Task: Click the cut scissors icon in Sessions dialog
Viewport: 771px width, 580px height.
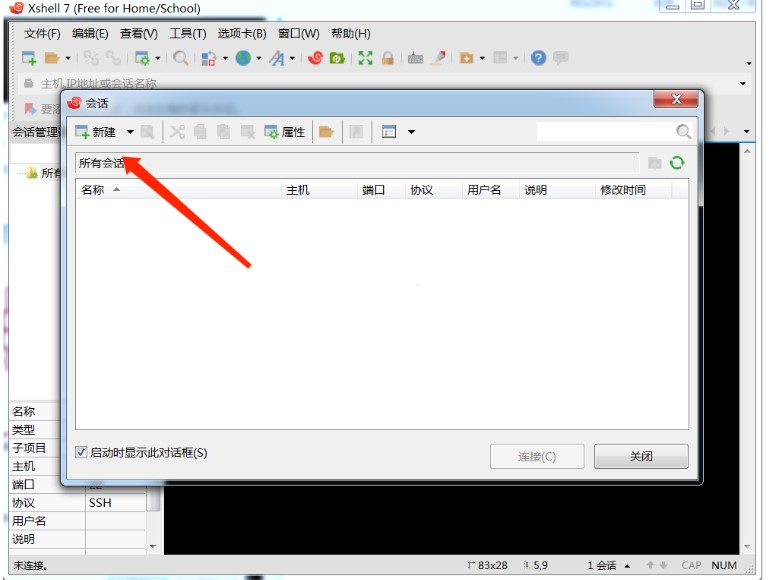Action: (177, 132)
